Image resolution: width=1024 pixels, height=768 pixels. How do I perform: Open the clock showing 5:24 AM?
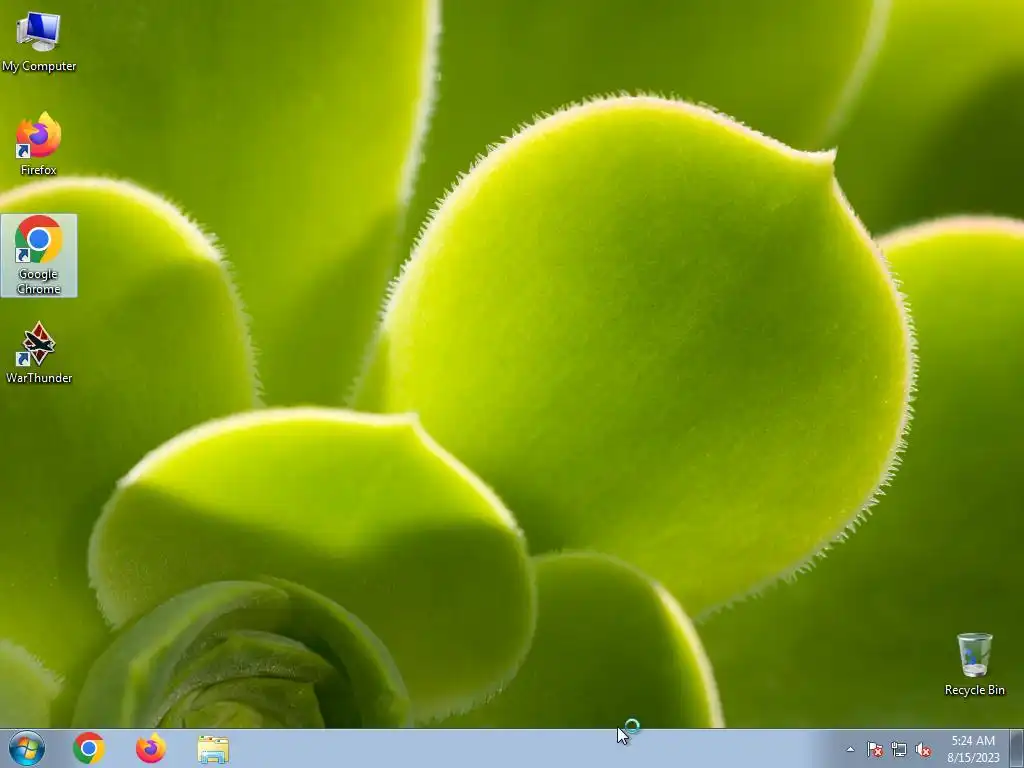tap(973, 749)
